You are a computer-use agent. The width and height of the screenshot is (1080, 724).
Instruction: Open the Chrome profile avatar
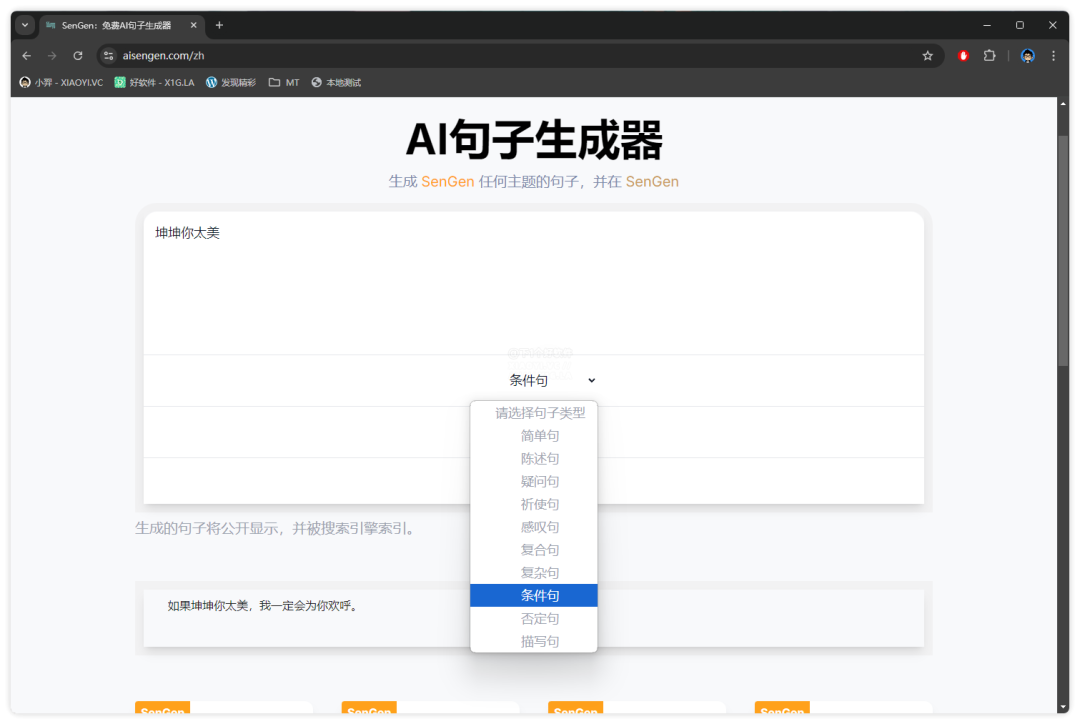tap(1027, 56)
